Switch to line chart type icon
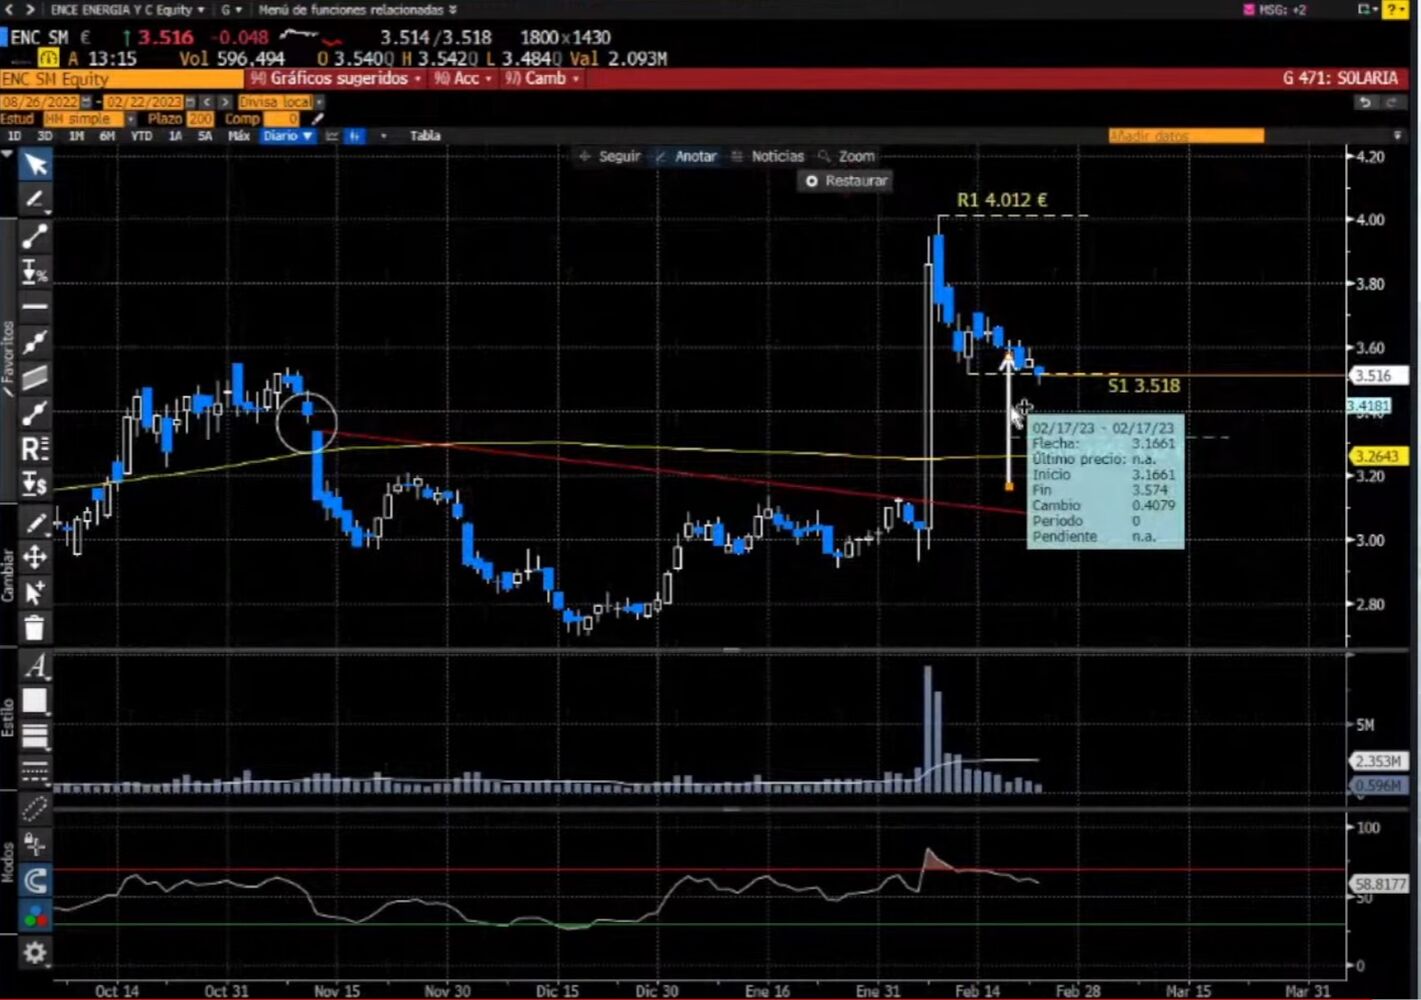1421x1000 pixels. pos(332,136)
